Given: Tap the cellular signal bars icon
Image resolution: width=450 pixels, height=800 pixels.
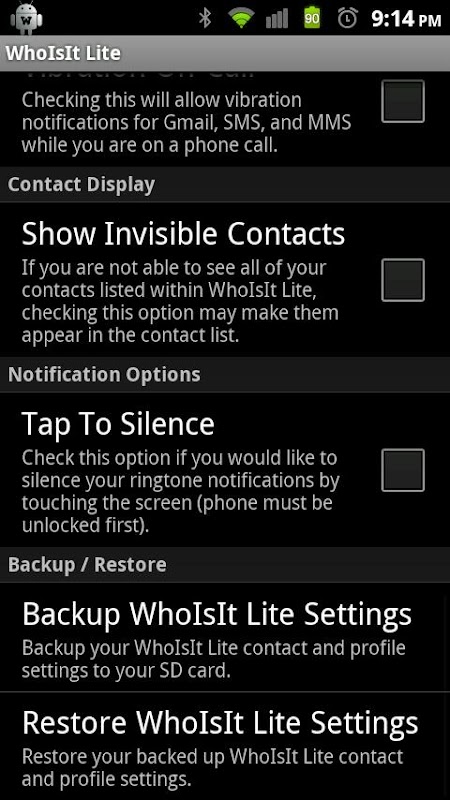Looking at the screenshot, I should [x=277, y=19].
